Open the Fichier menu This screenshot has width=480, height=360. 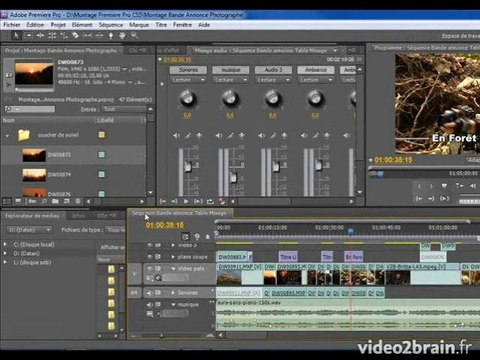tap(12, 25)
